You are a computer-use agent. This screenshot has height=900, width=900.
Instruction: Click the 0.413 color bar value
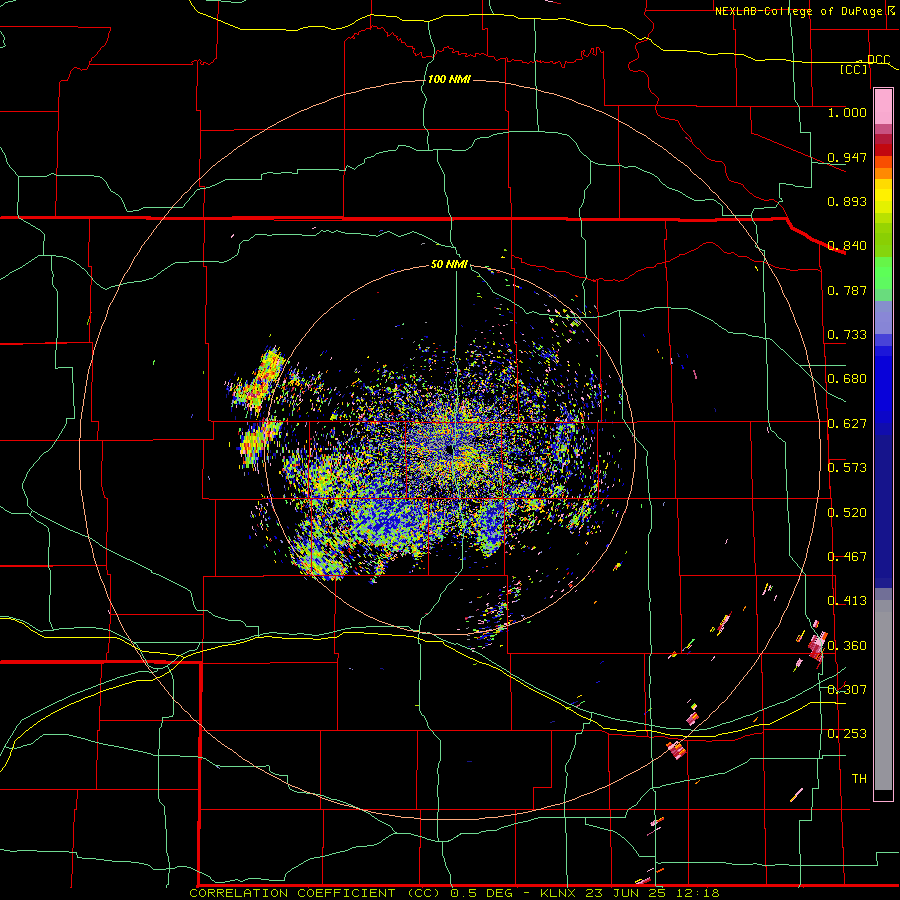[847, 601]
